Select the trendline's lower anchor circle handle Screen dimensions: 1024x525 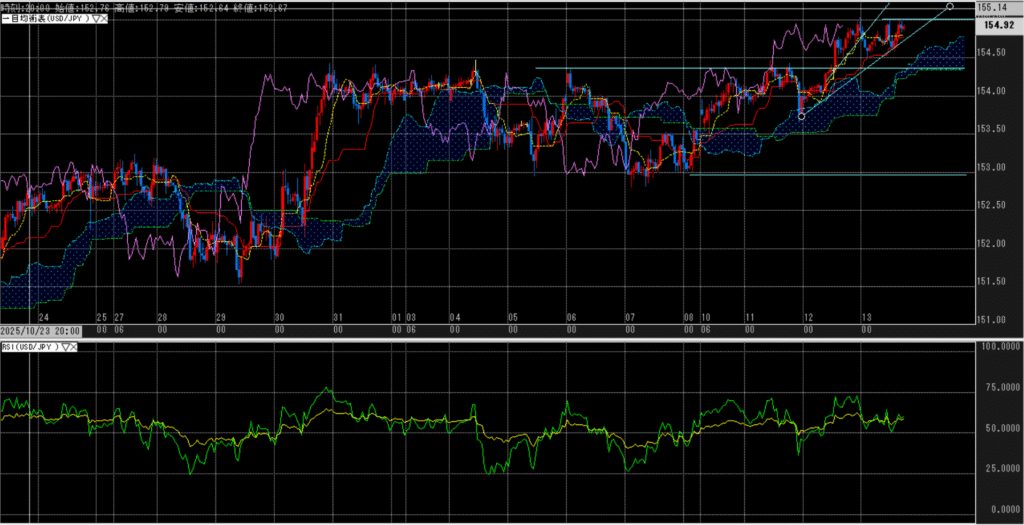coord(802,116)
